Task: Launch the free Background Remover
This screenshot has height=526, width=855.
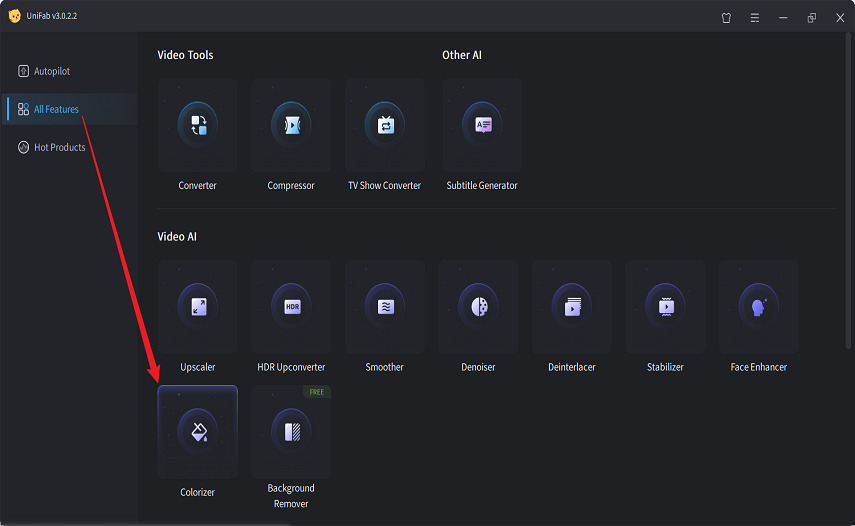Action: pyautogui.click(x=291, y=432)
